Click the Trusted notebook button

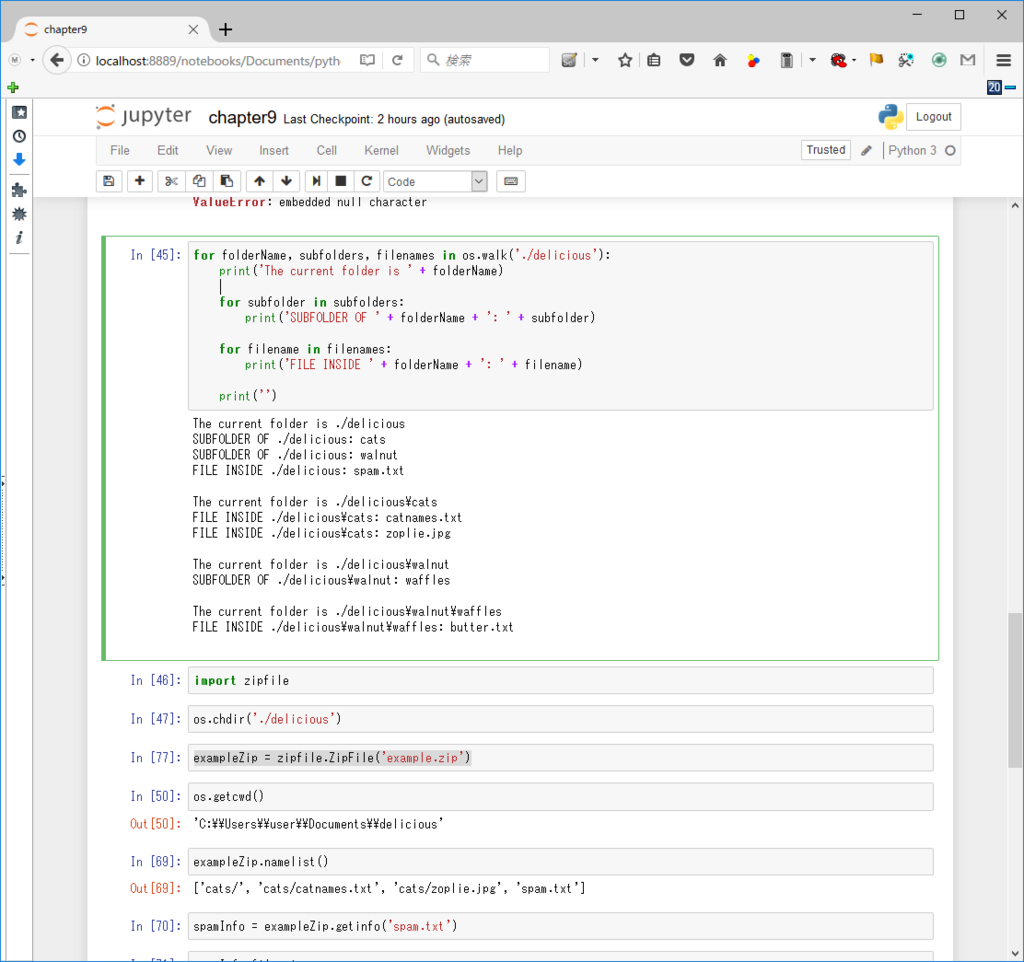click(x=825, y=150)
